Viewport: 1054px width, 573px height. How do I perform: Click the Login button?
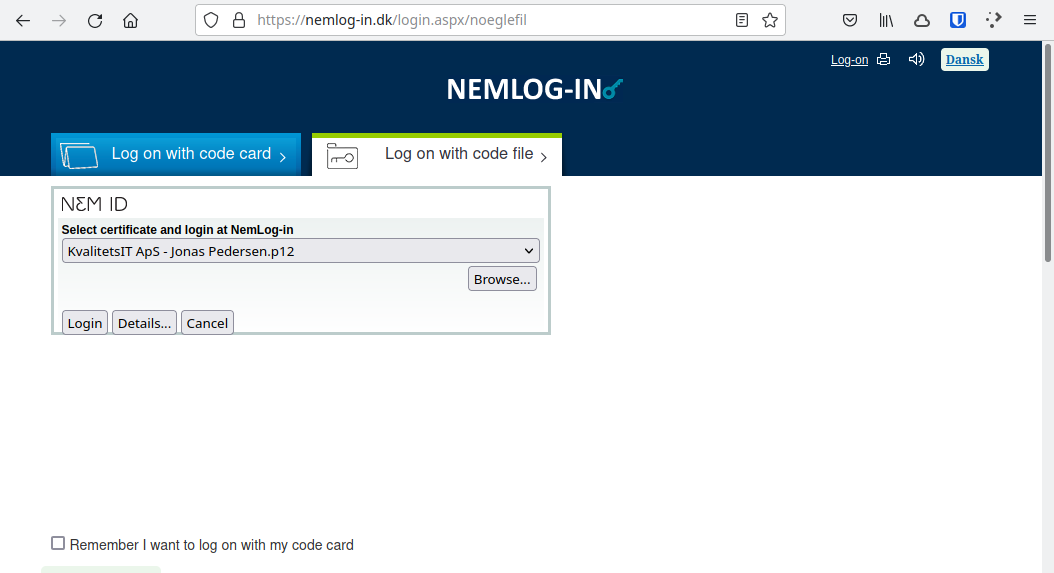[85, 323]
